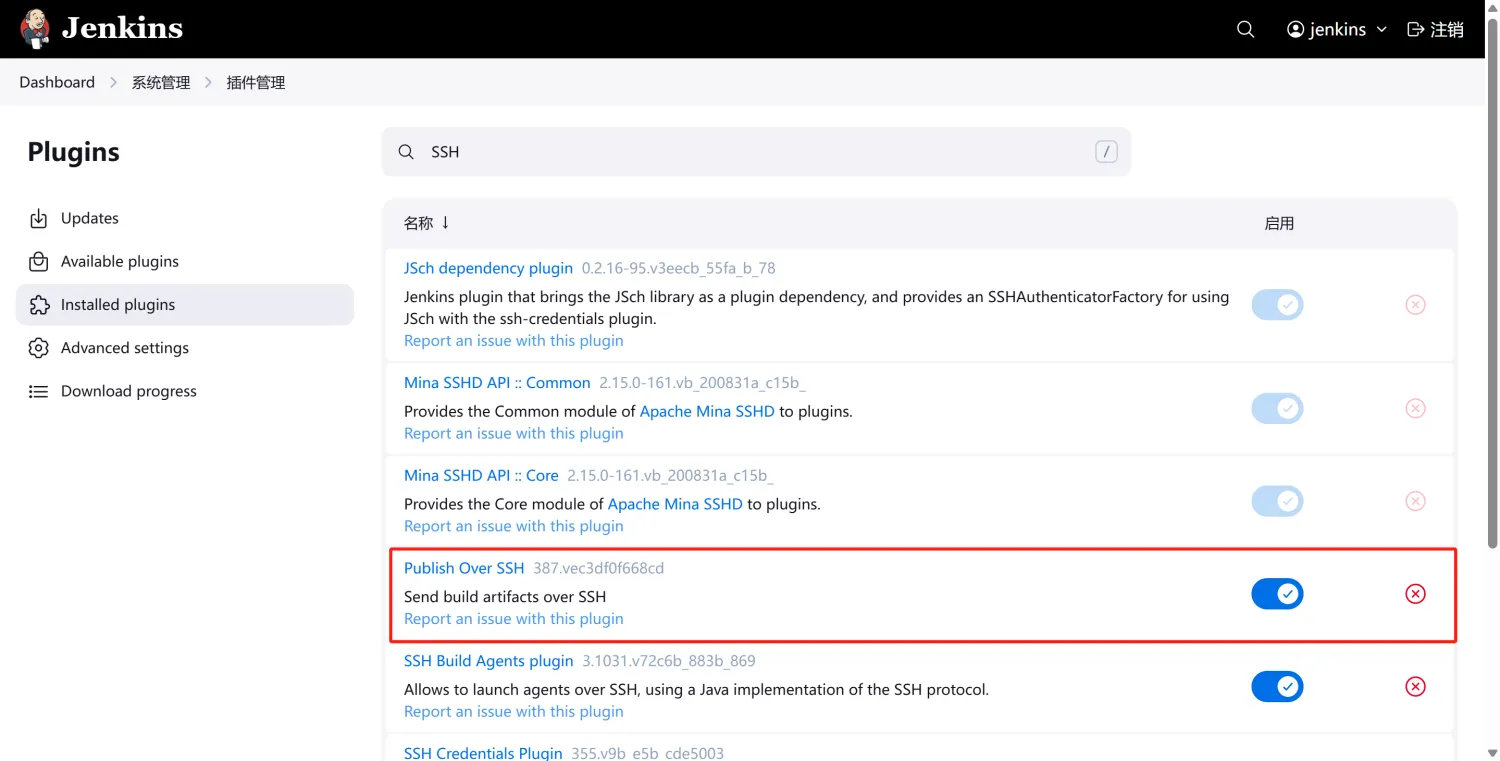Toggle the JSch dependency plugin switch
Image resolution: width=1500 pixels, height=761 pixels.
(x=1277, y=305)
